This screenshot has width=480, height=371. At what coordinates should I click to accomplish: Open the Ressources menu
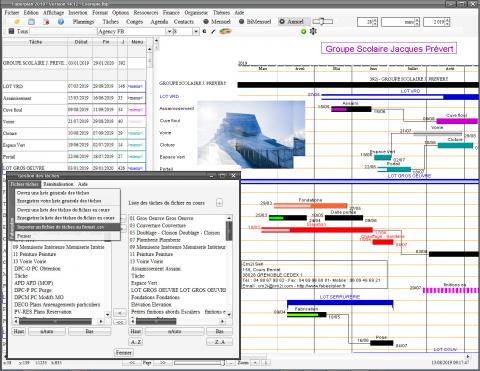pyautogui.click(x=146, y=12)
